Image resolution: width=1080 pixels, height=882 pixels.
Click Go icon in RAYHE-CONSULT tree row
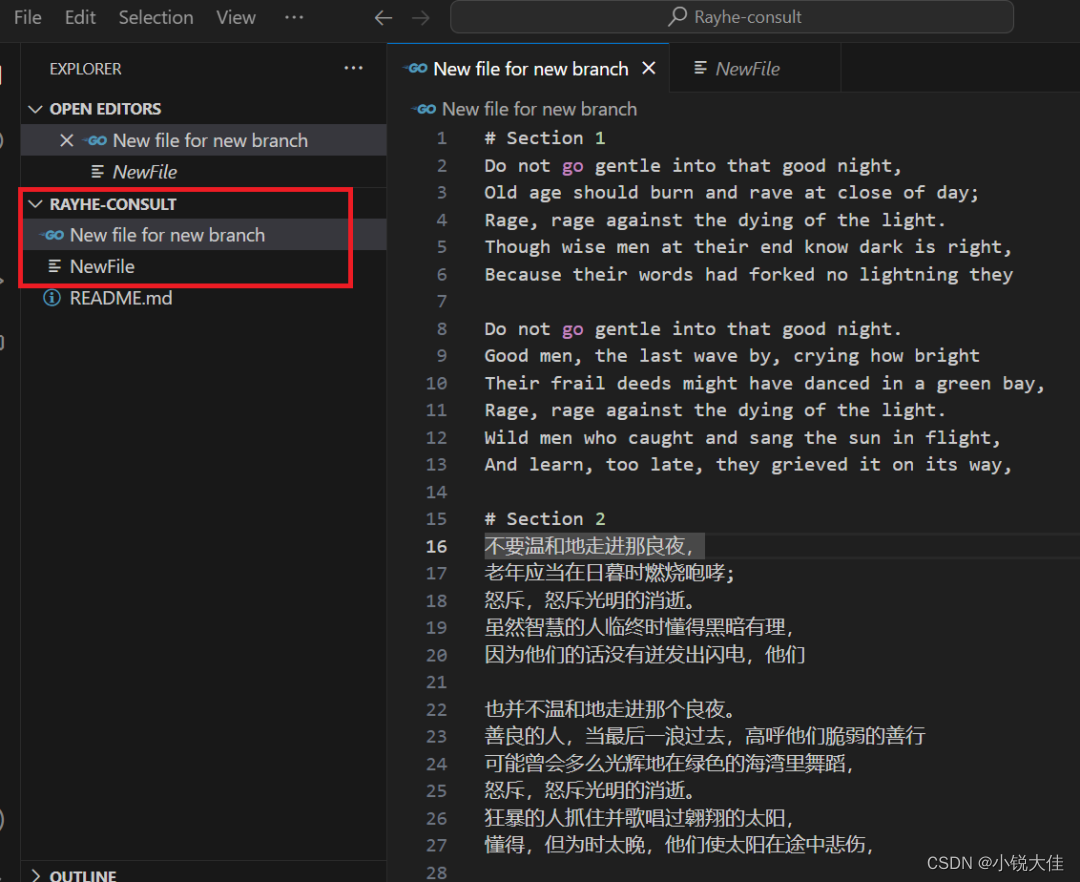coord(52,235)
